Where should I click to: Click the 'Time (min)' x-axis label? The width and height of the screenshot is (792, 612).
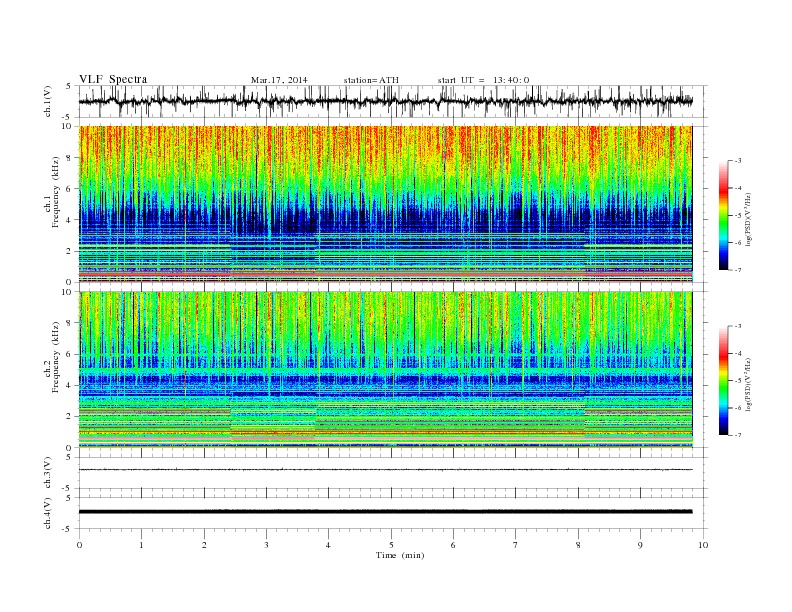pyautogui.click(x=400, y=555)
